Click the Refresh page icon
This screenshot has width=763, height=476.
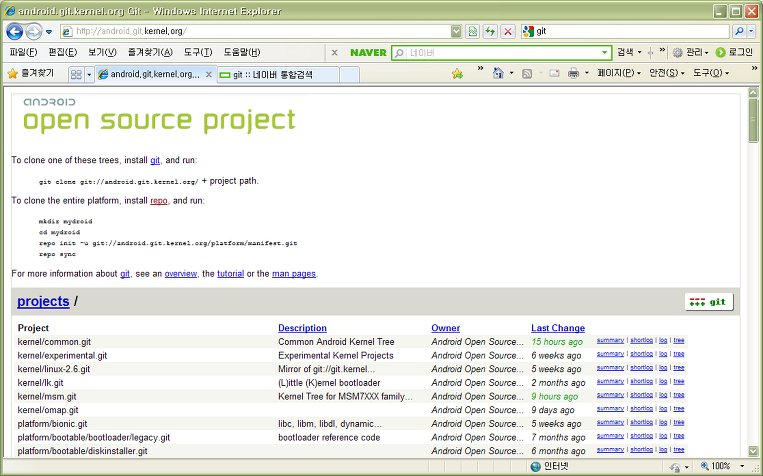pyautogui.click(x=490, y=32)
